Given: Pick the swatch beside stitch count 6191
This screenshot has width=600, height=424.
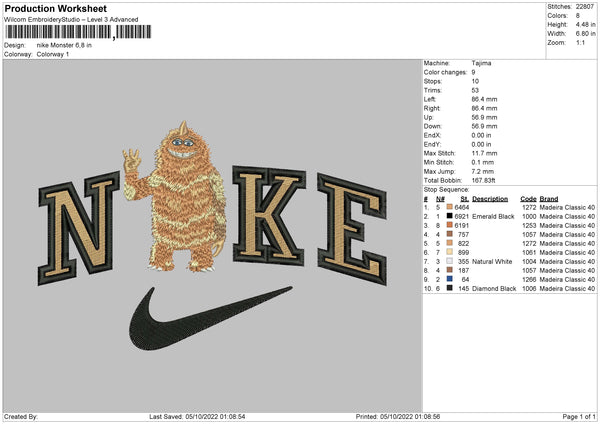Looking at the screenshot, I should point(450,225).
